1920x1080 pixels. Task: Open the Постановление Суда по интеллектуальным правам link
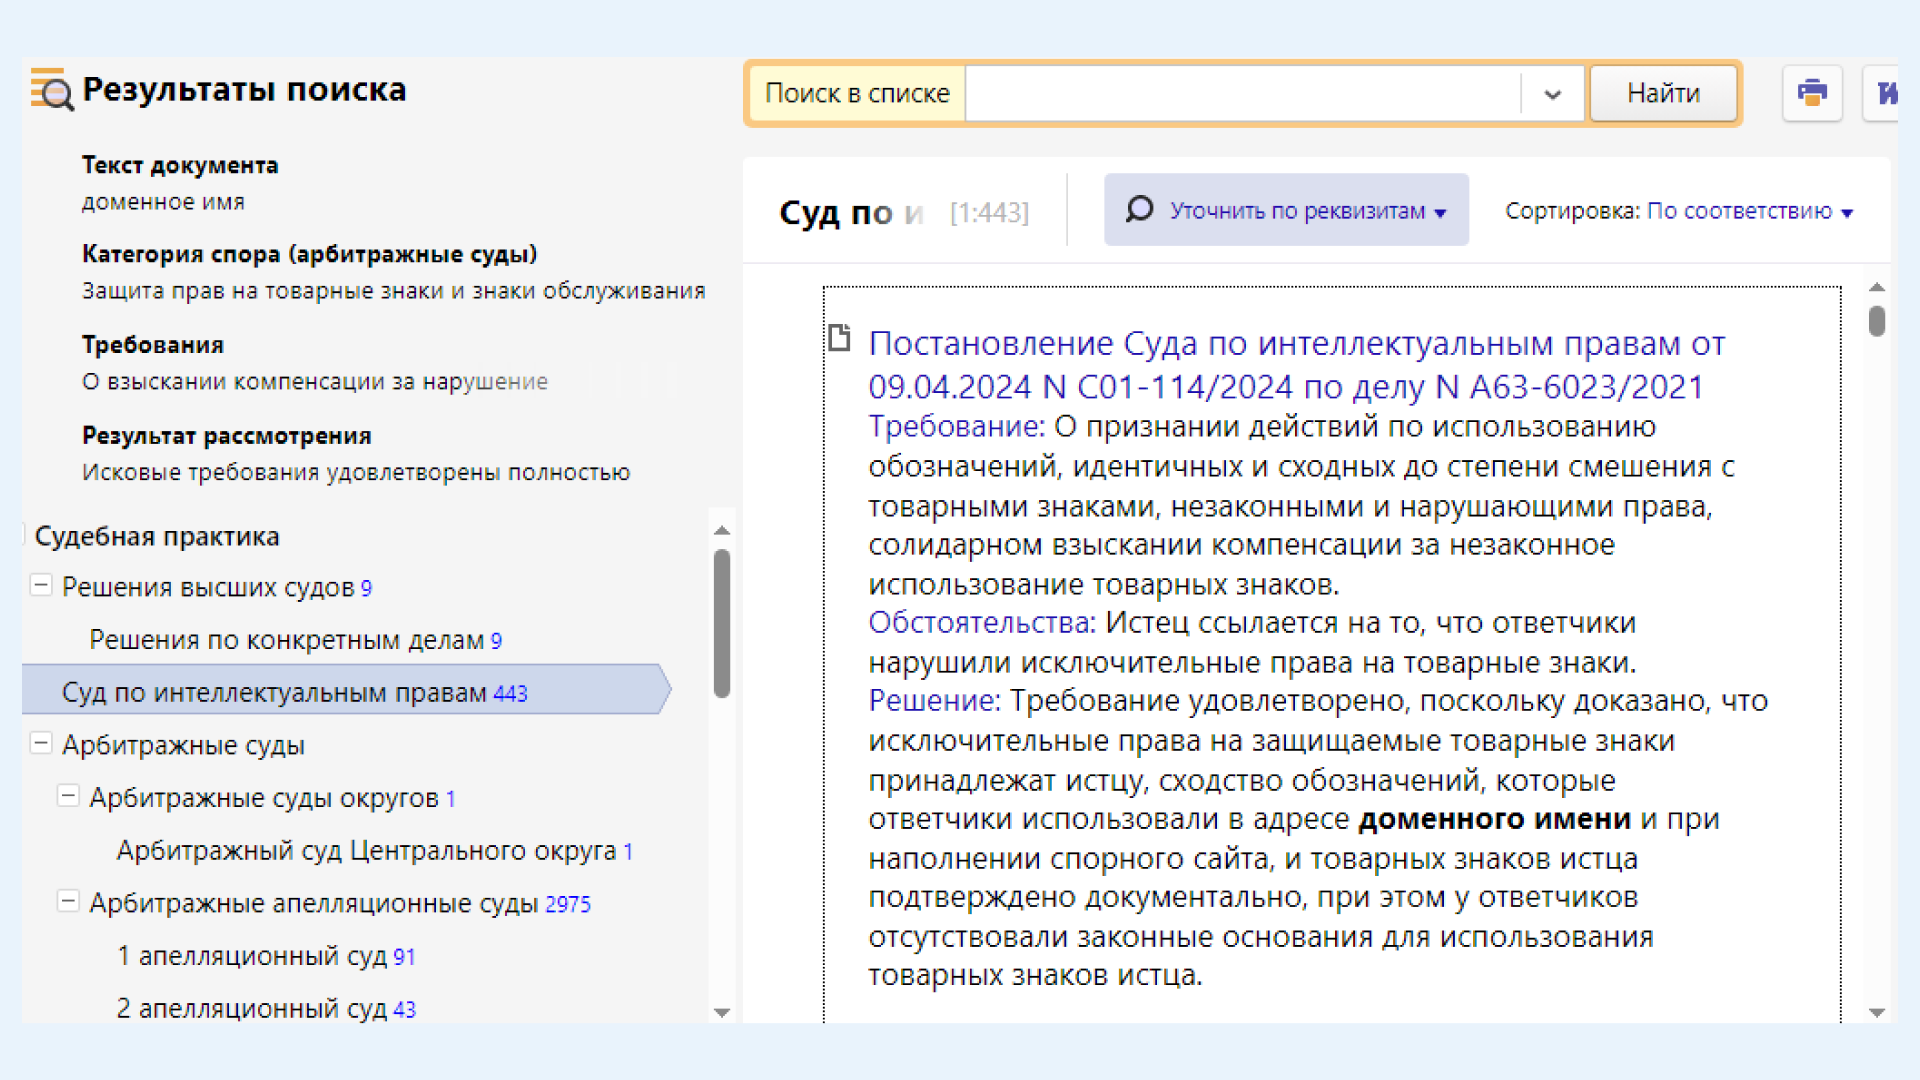1296,365
